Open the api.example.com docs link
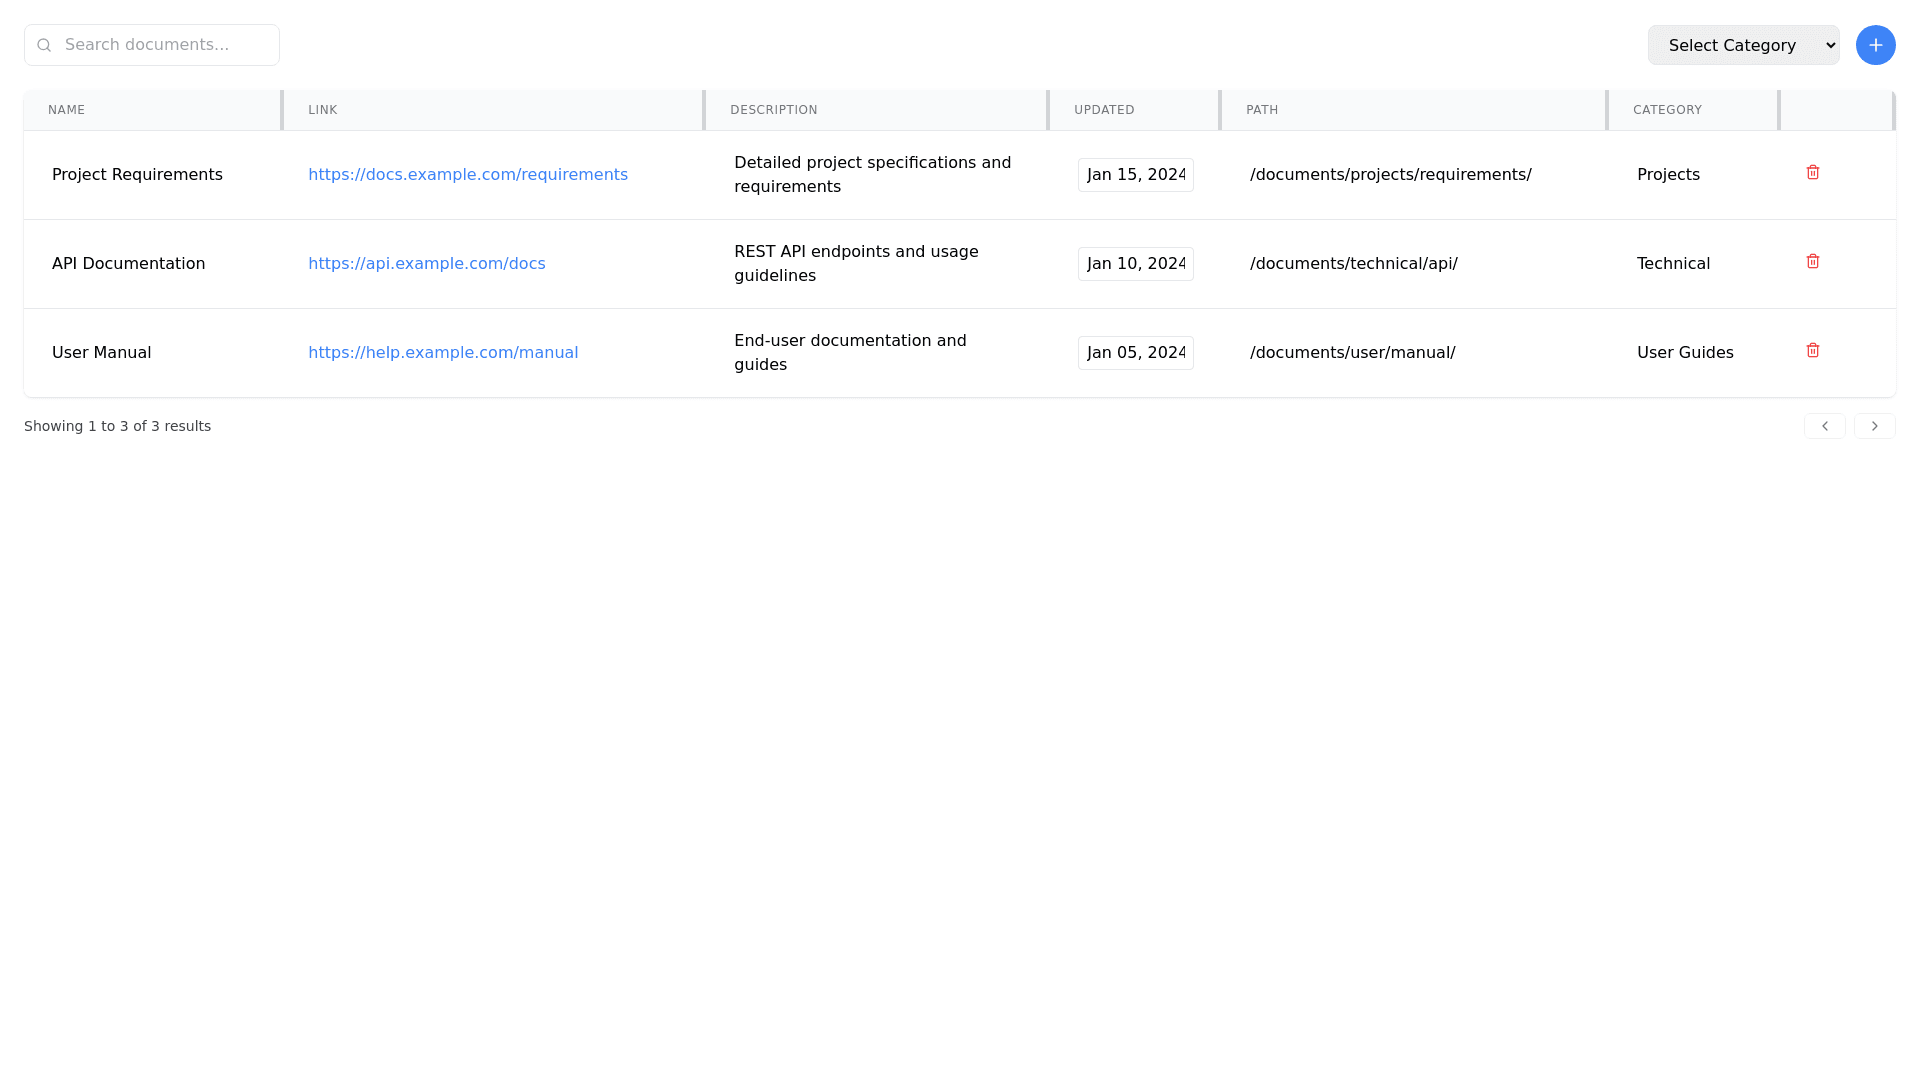 point(426,264)
